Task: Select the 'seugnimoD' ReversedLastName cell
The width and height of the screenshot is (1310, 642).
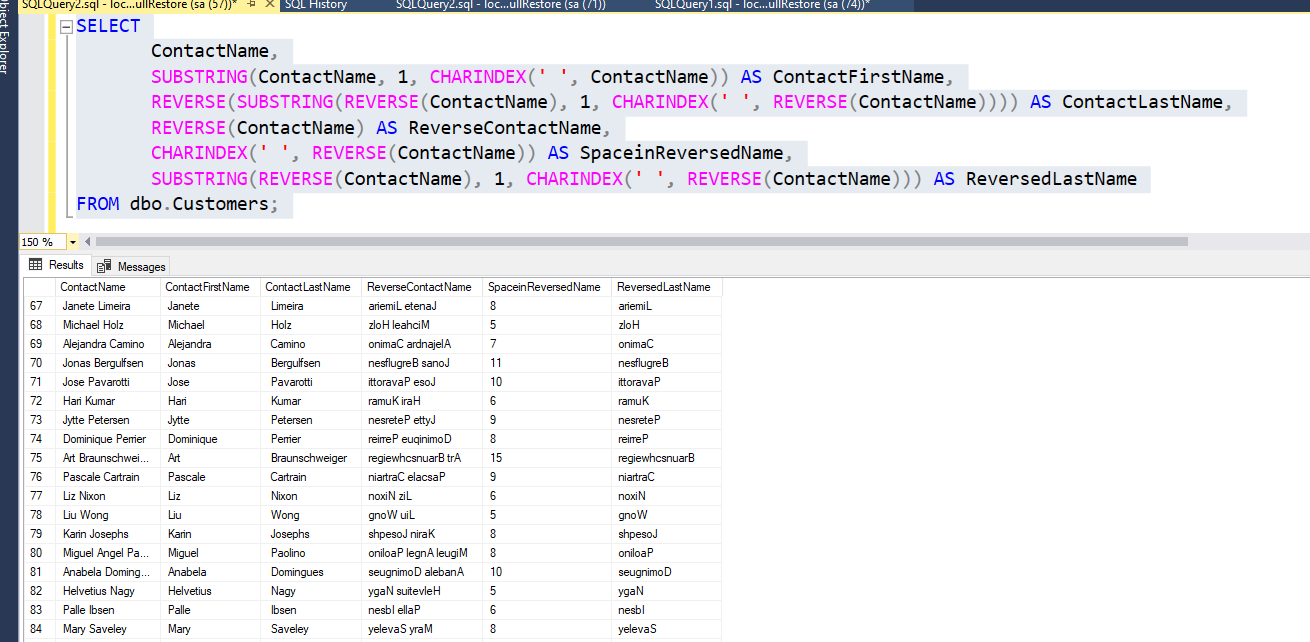Action: (x=666, y=572)
